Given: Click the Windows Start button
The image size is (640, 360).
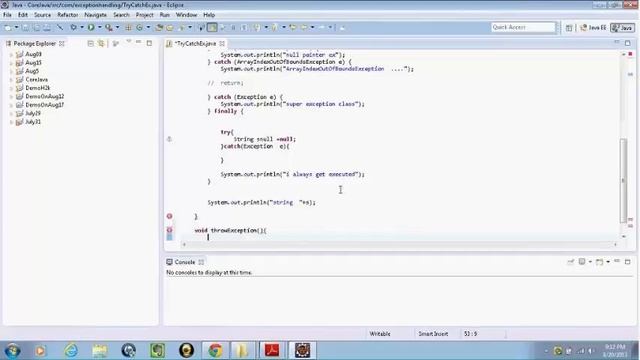Looking at the screenshot, I should click(x=12, y=351).
